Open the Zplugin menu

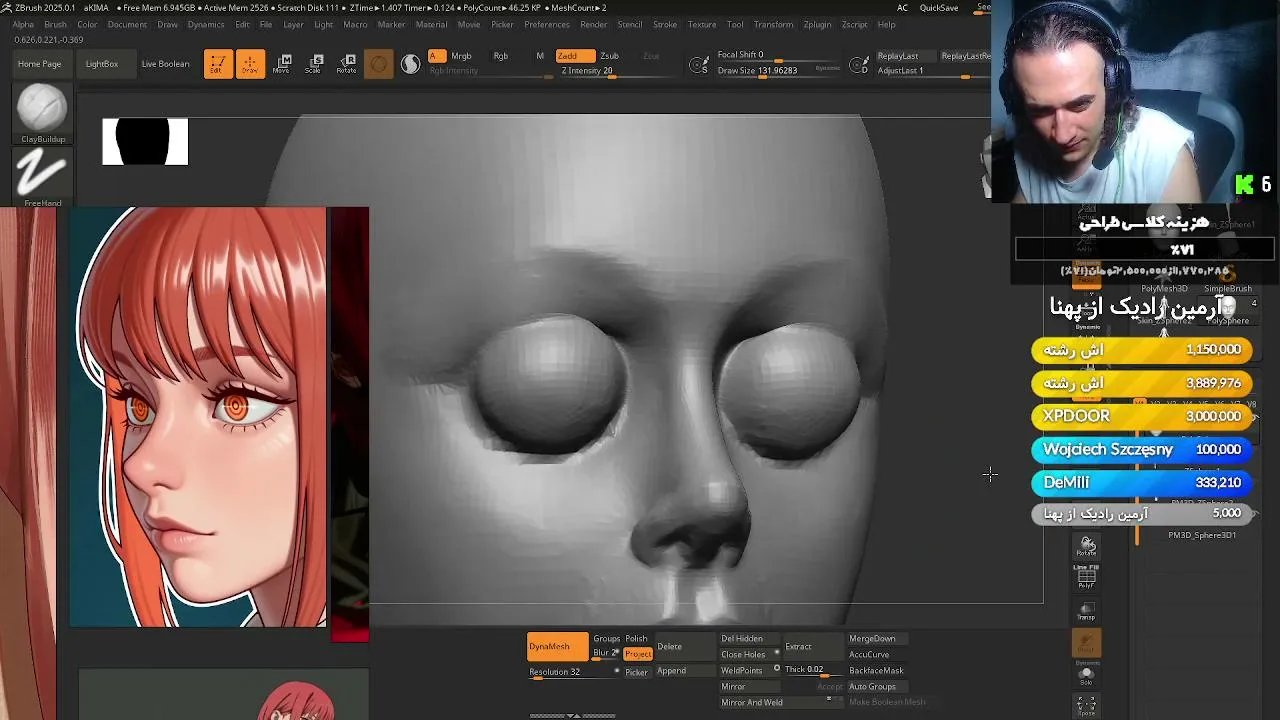[x=817, y=24]
